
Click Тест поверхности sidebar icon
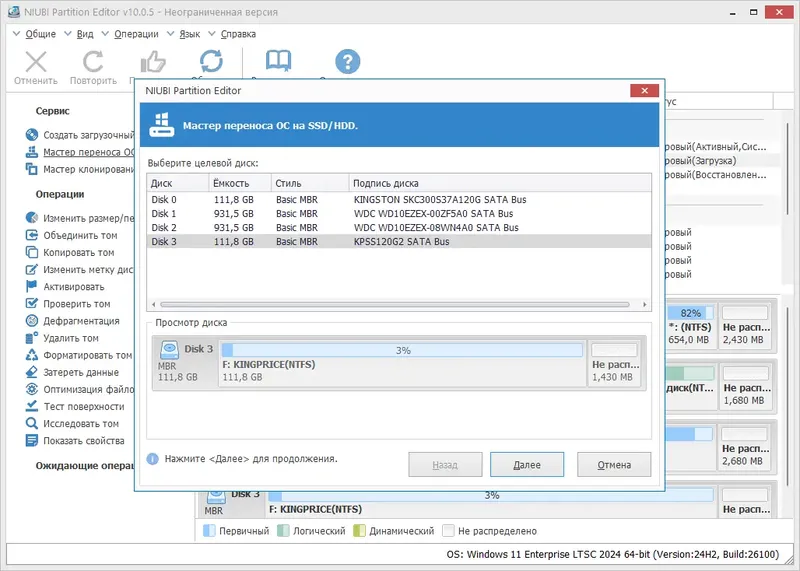pos(32,406)
